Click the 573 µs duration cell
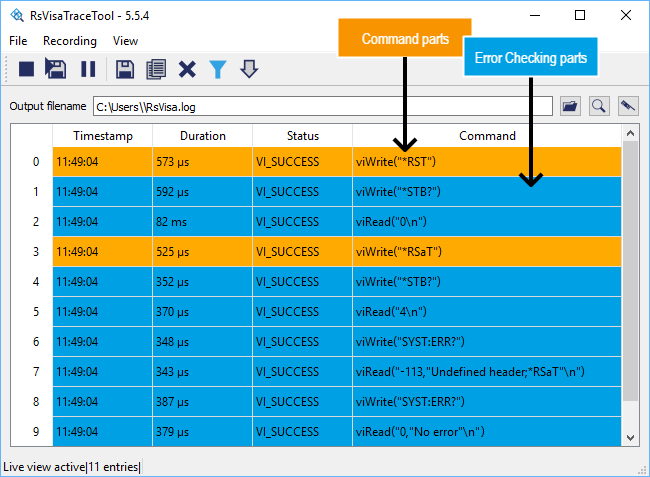 tap(203, 162)
